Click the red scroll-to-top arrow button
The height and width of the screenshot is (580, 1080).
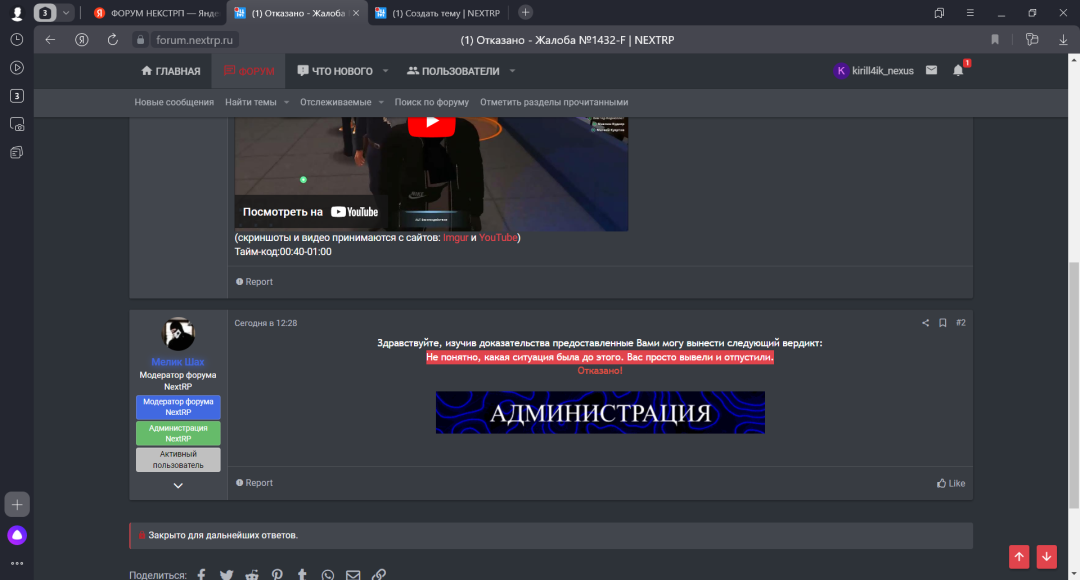tap(1019, 557)
